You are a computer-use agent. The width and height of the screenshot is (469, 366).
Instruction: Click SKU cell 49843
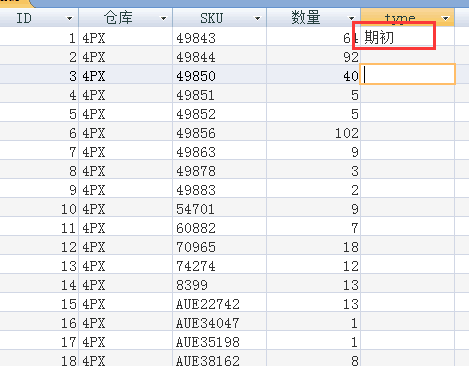[219, 37]
